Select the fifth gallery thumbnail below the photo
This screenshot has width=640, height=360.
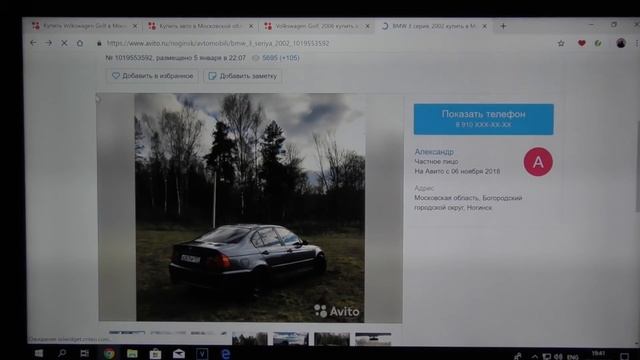point(291,338)
